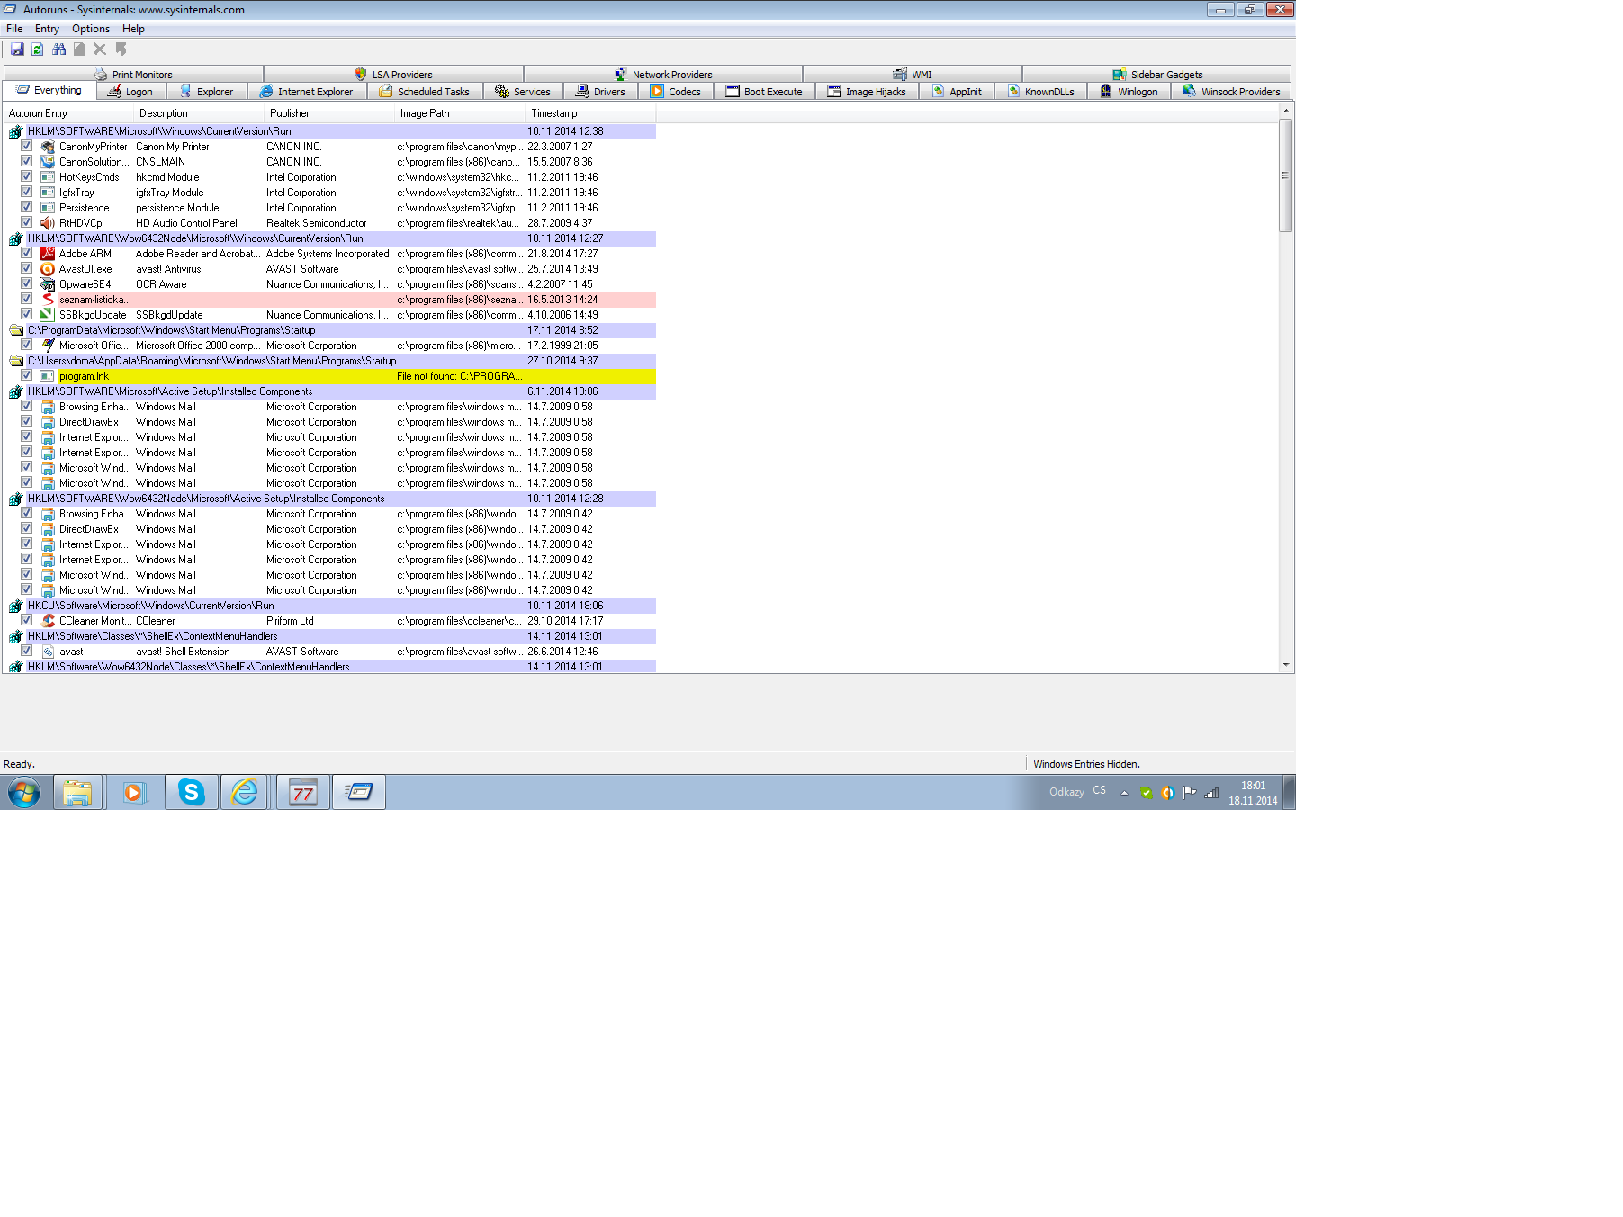Switch to the Scheduled Tasks tab
This screenshot has width=1623, height=1217.
pyautogui.click(x=425, y=92)
